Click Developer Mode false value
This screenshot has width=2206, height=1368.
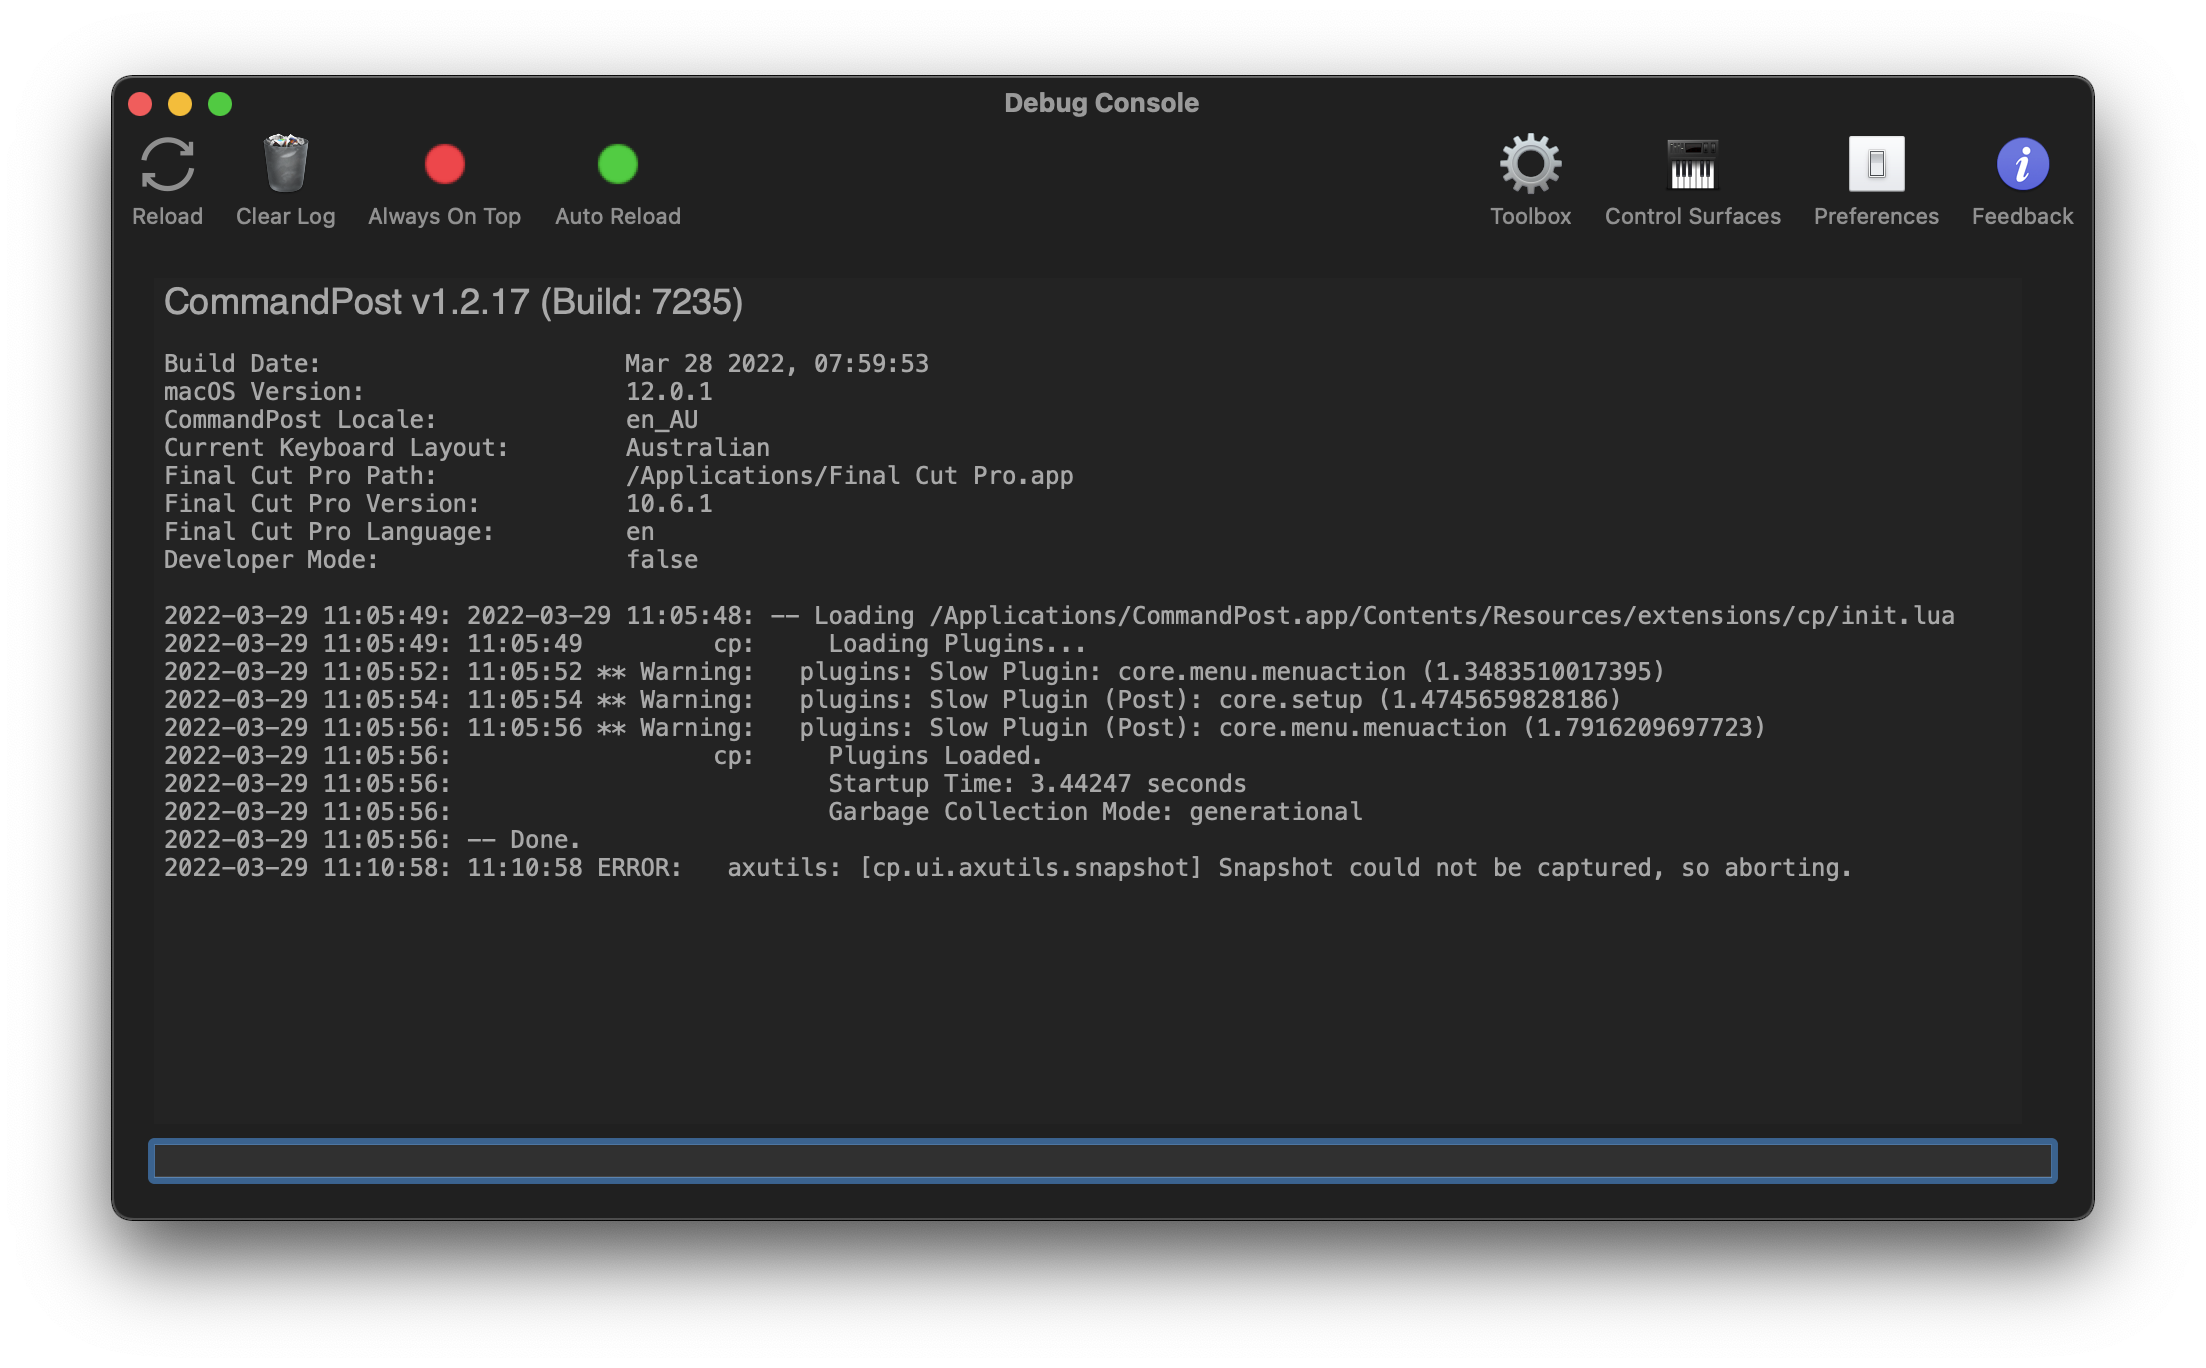point(662,560)
